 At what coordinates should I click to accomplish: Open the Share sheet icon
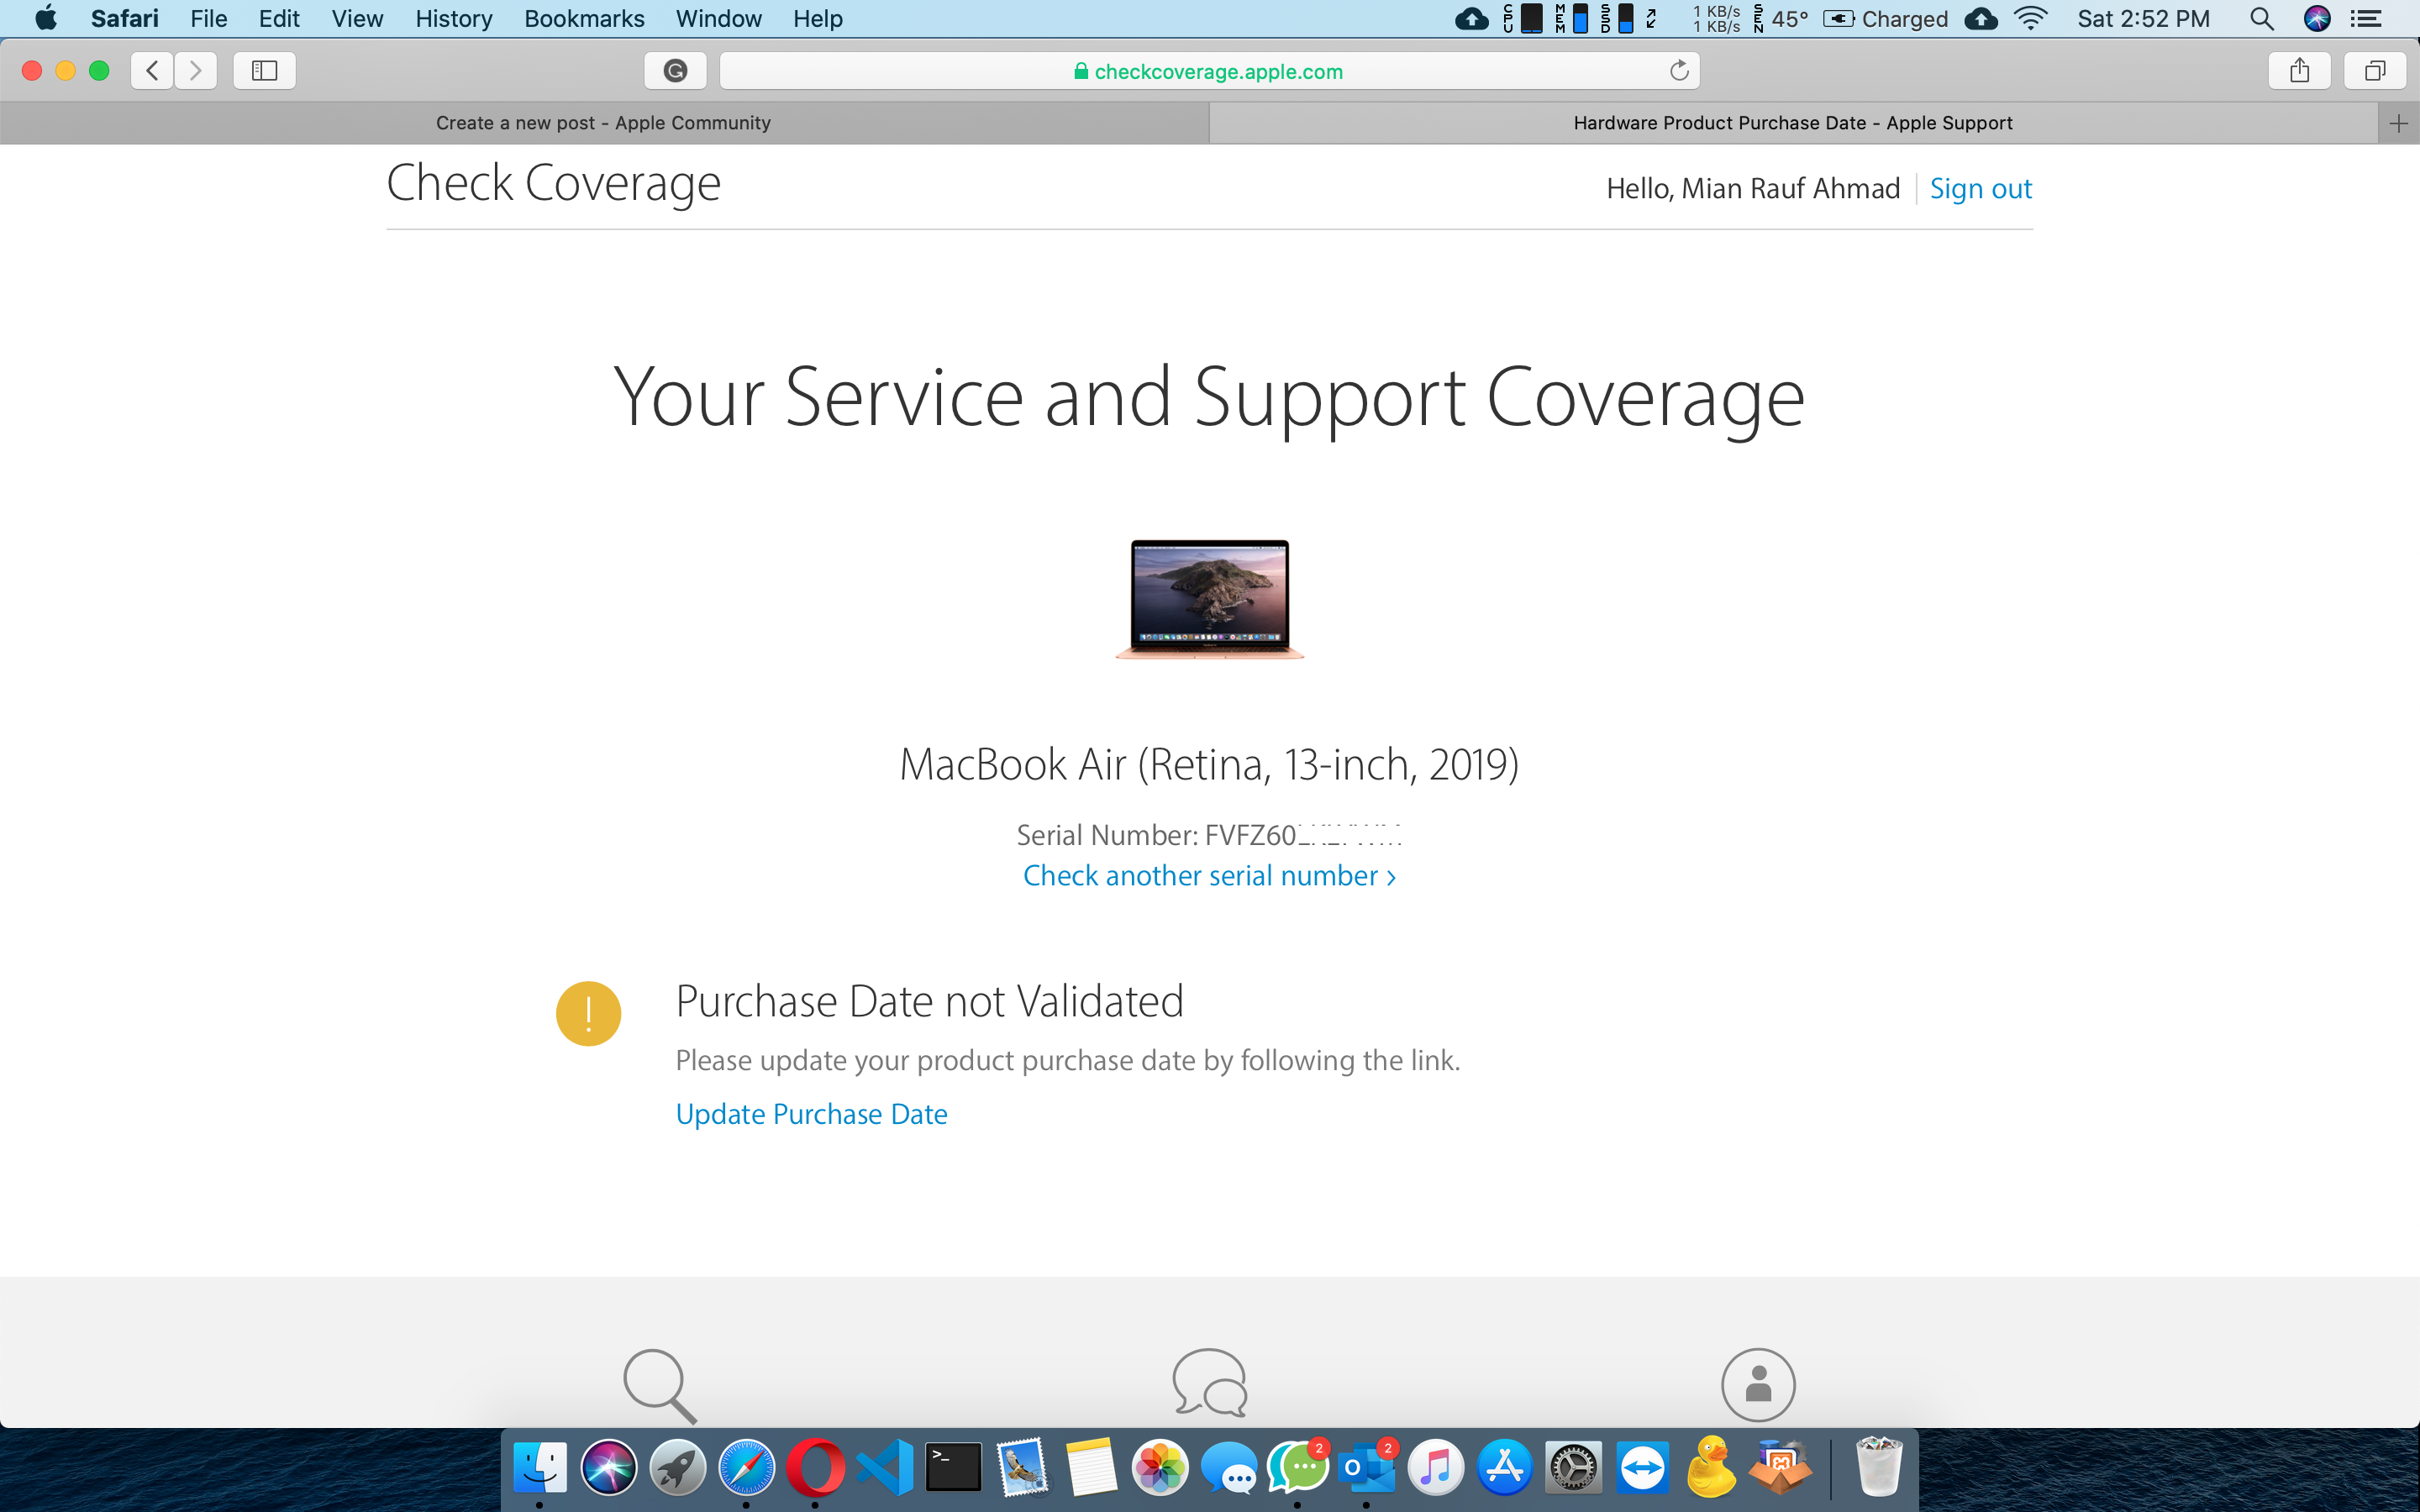2299,70
